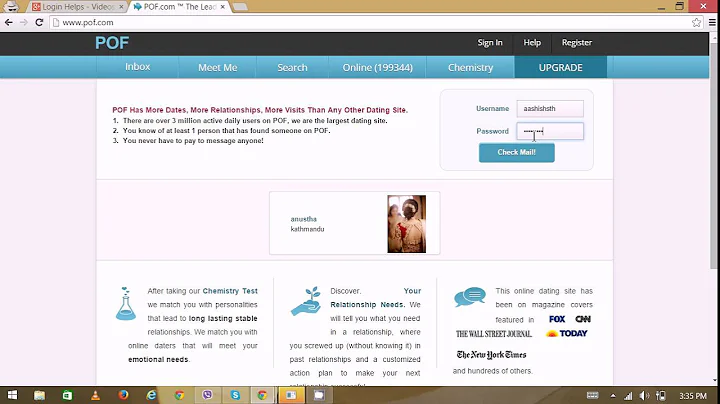Click the kathmandu location text
This screenshot has width=720, height=404.
pos(307,229)
